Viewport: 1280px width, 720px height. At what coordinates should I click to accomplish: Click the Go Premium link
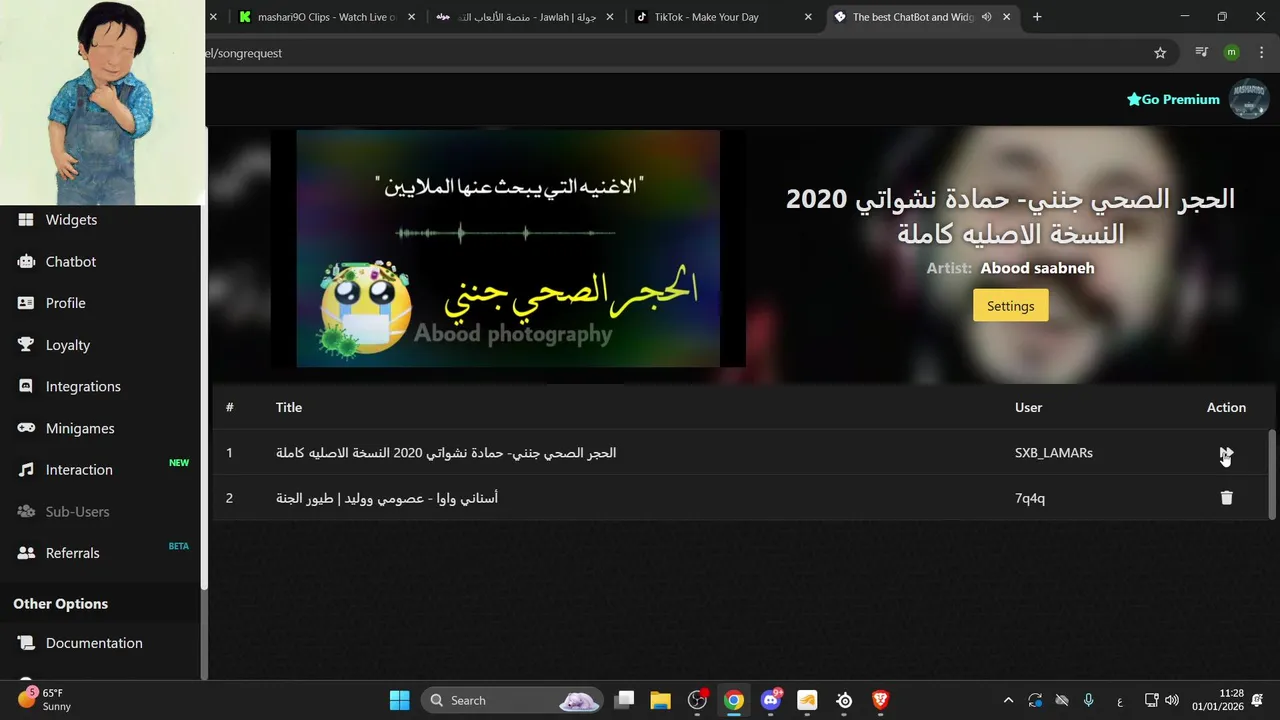point(1172,99)
